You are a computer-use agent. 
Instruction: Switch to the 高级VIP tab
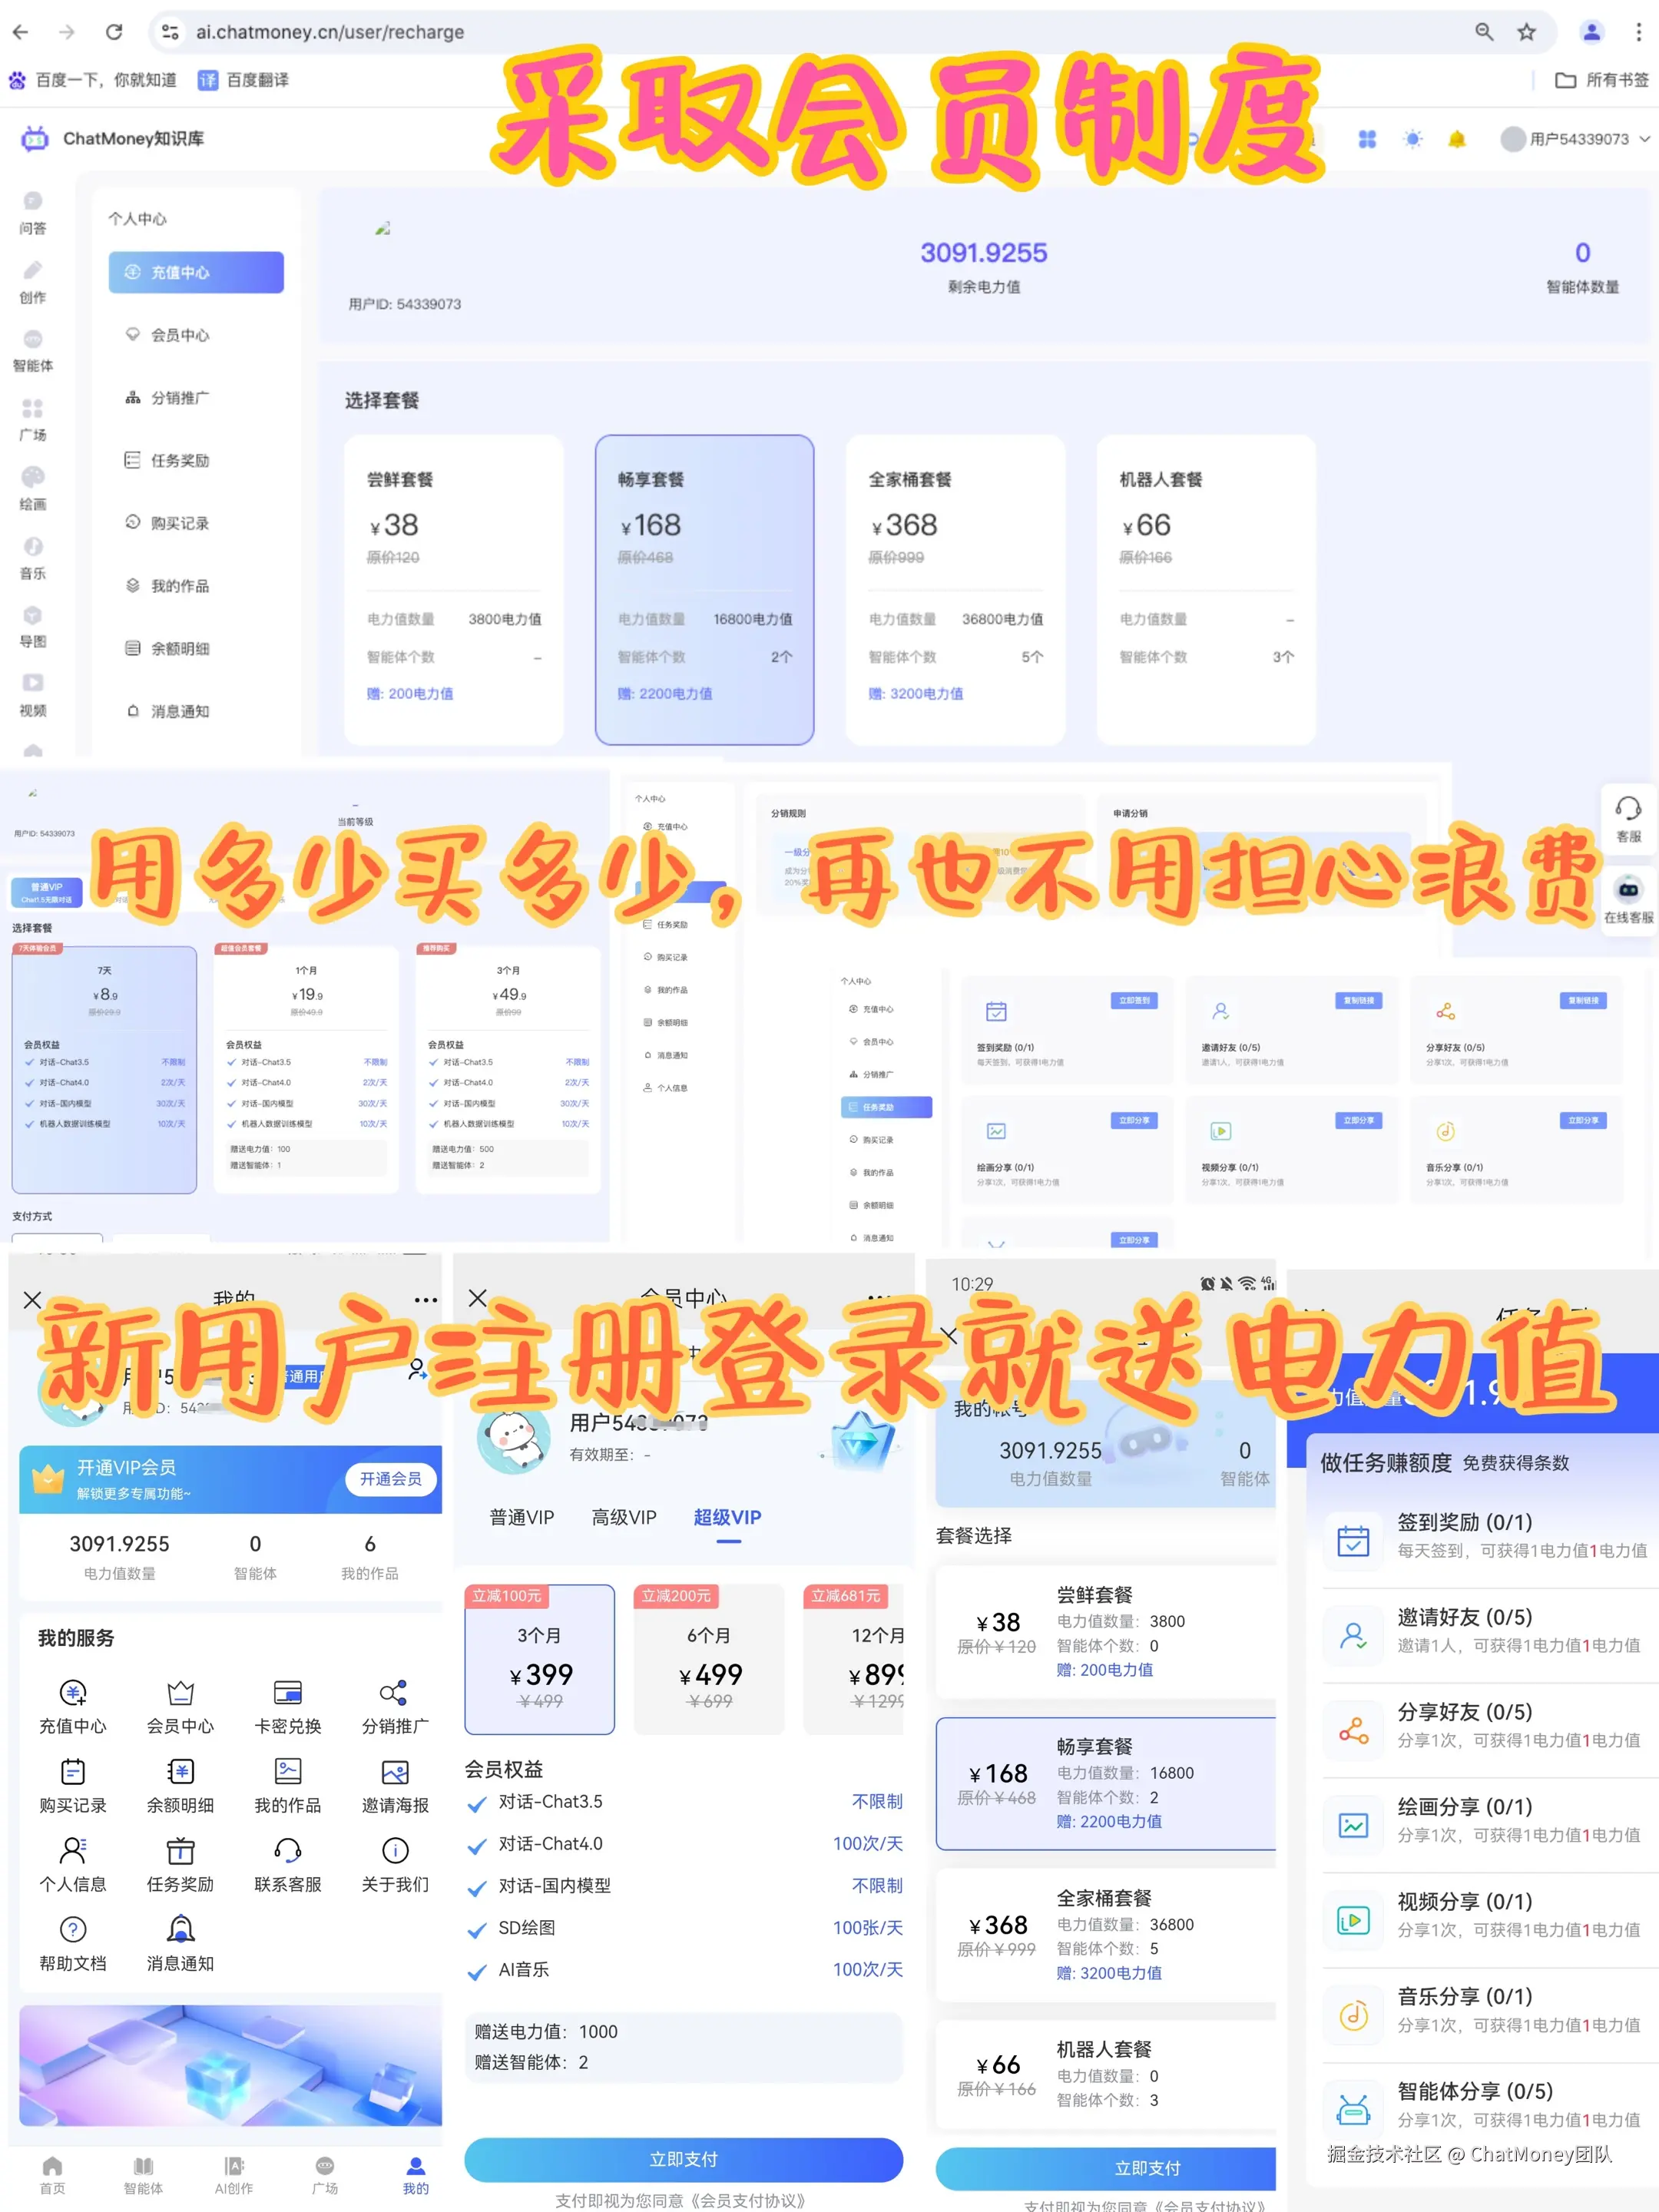click(x=623, y=1517)
